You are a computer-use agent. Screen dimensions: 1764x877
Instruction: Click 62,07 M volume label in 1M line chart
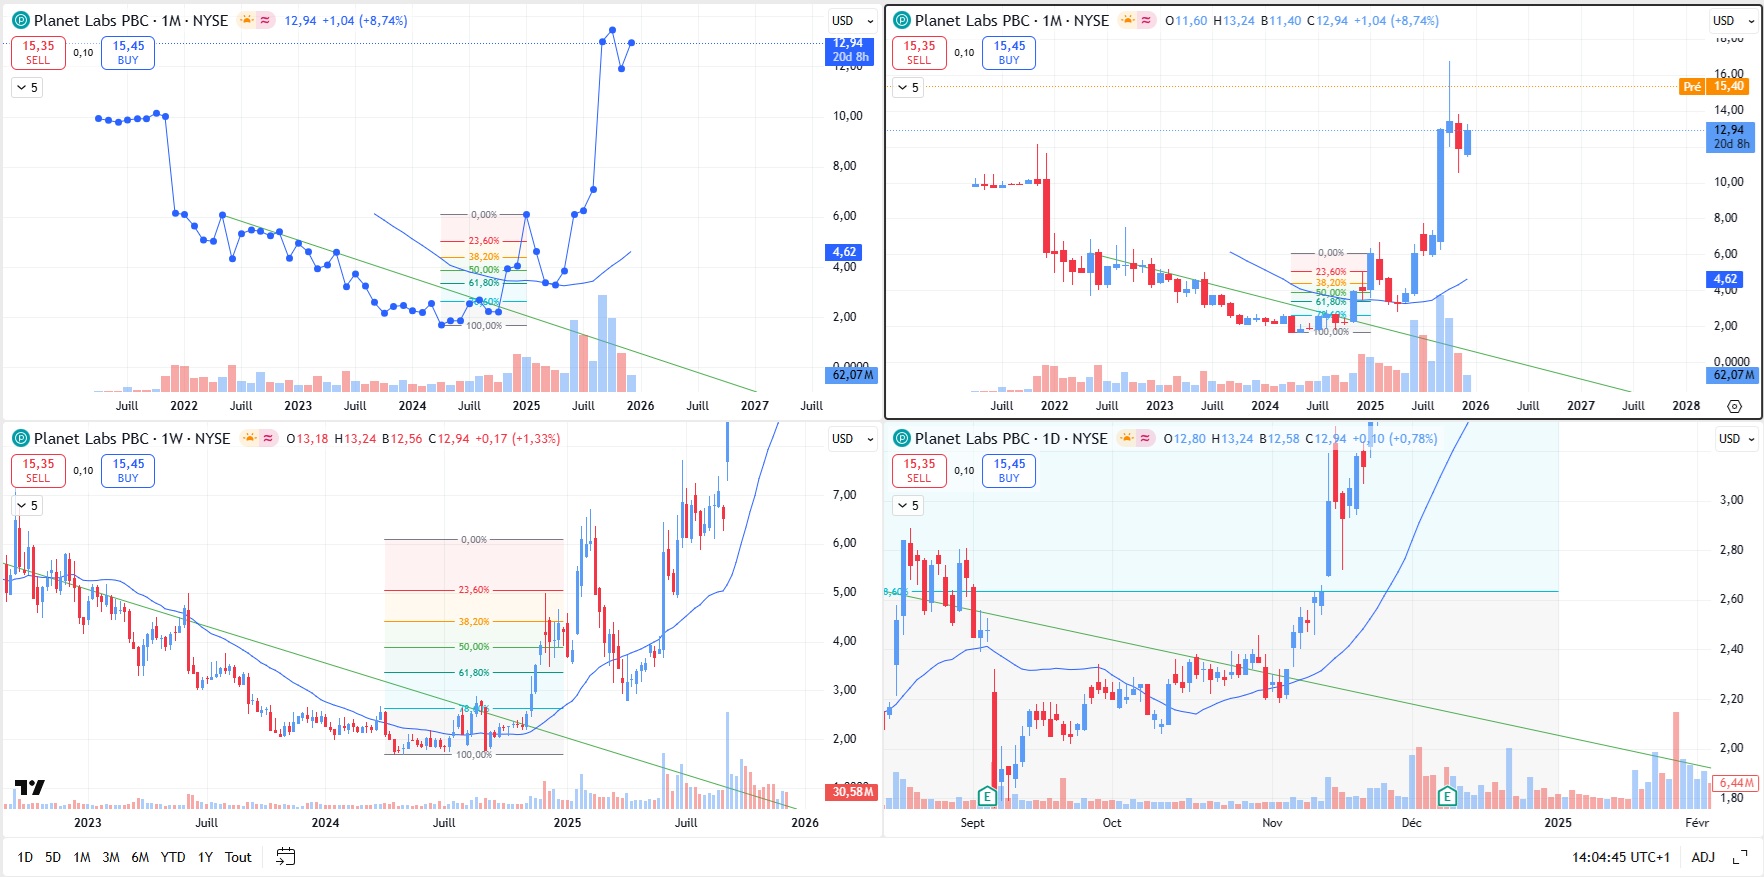[x=852, y=375]
